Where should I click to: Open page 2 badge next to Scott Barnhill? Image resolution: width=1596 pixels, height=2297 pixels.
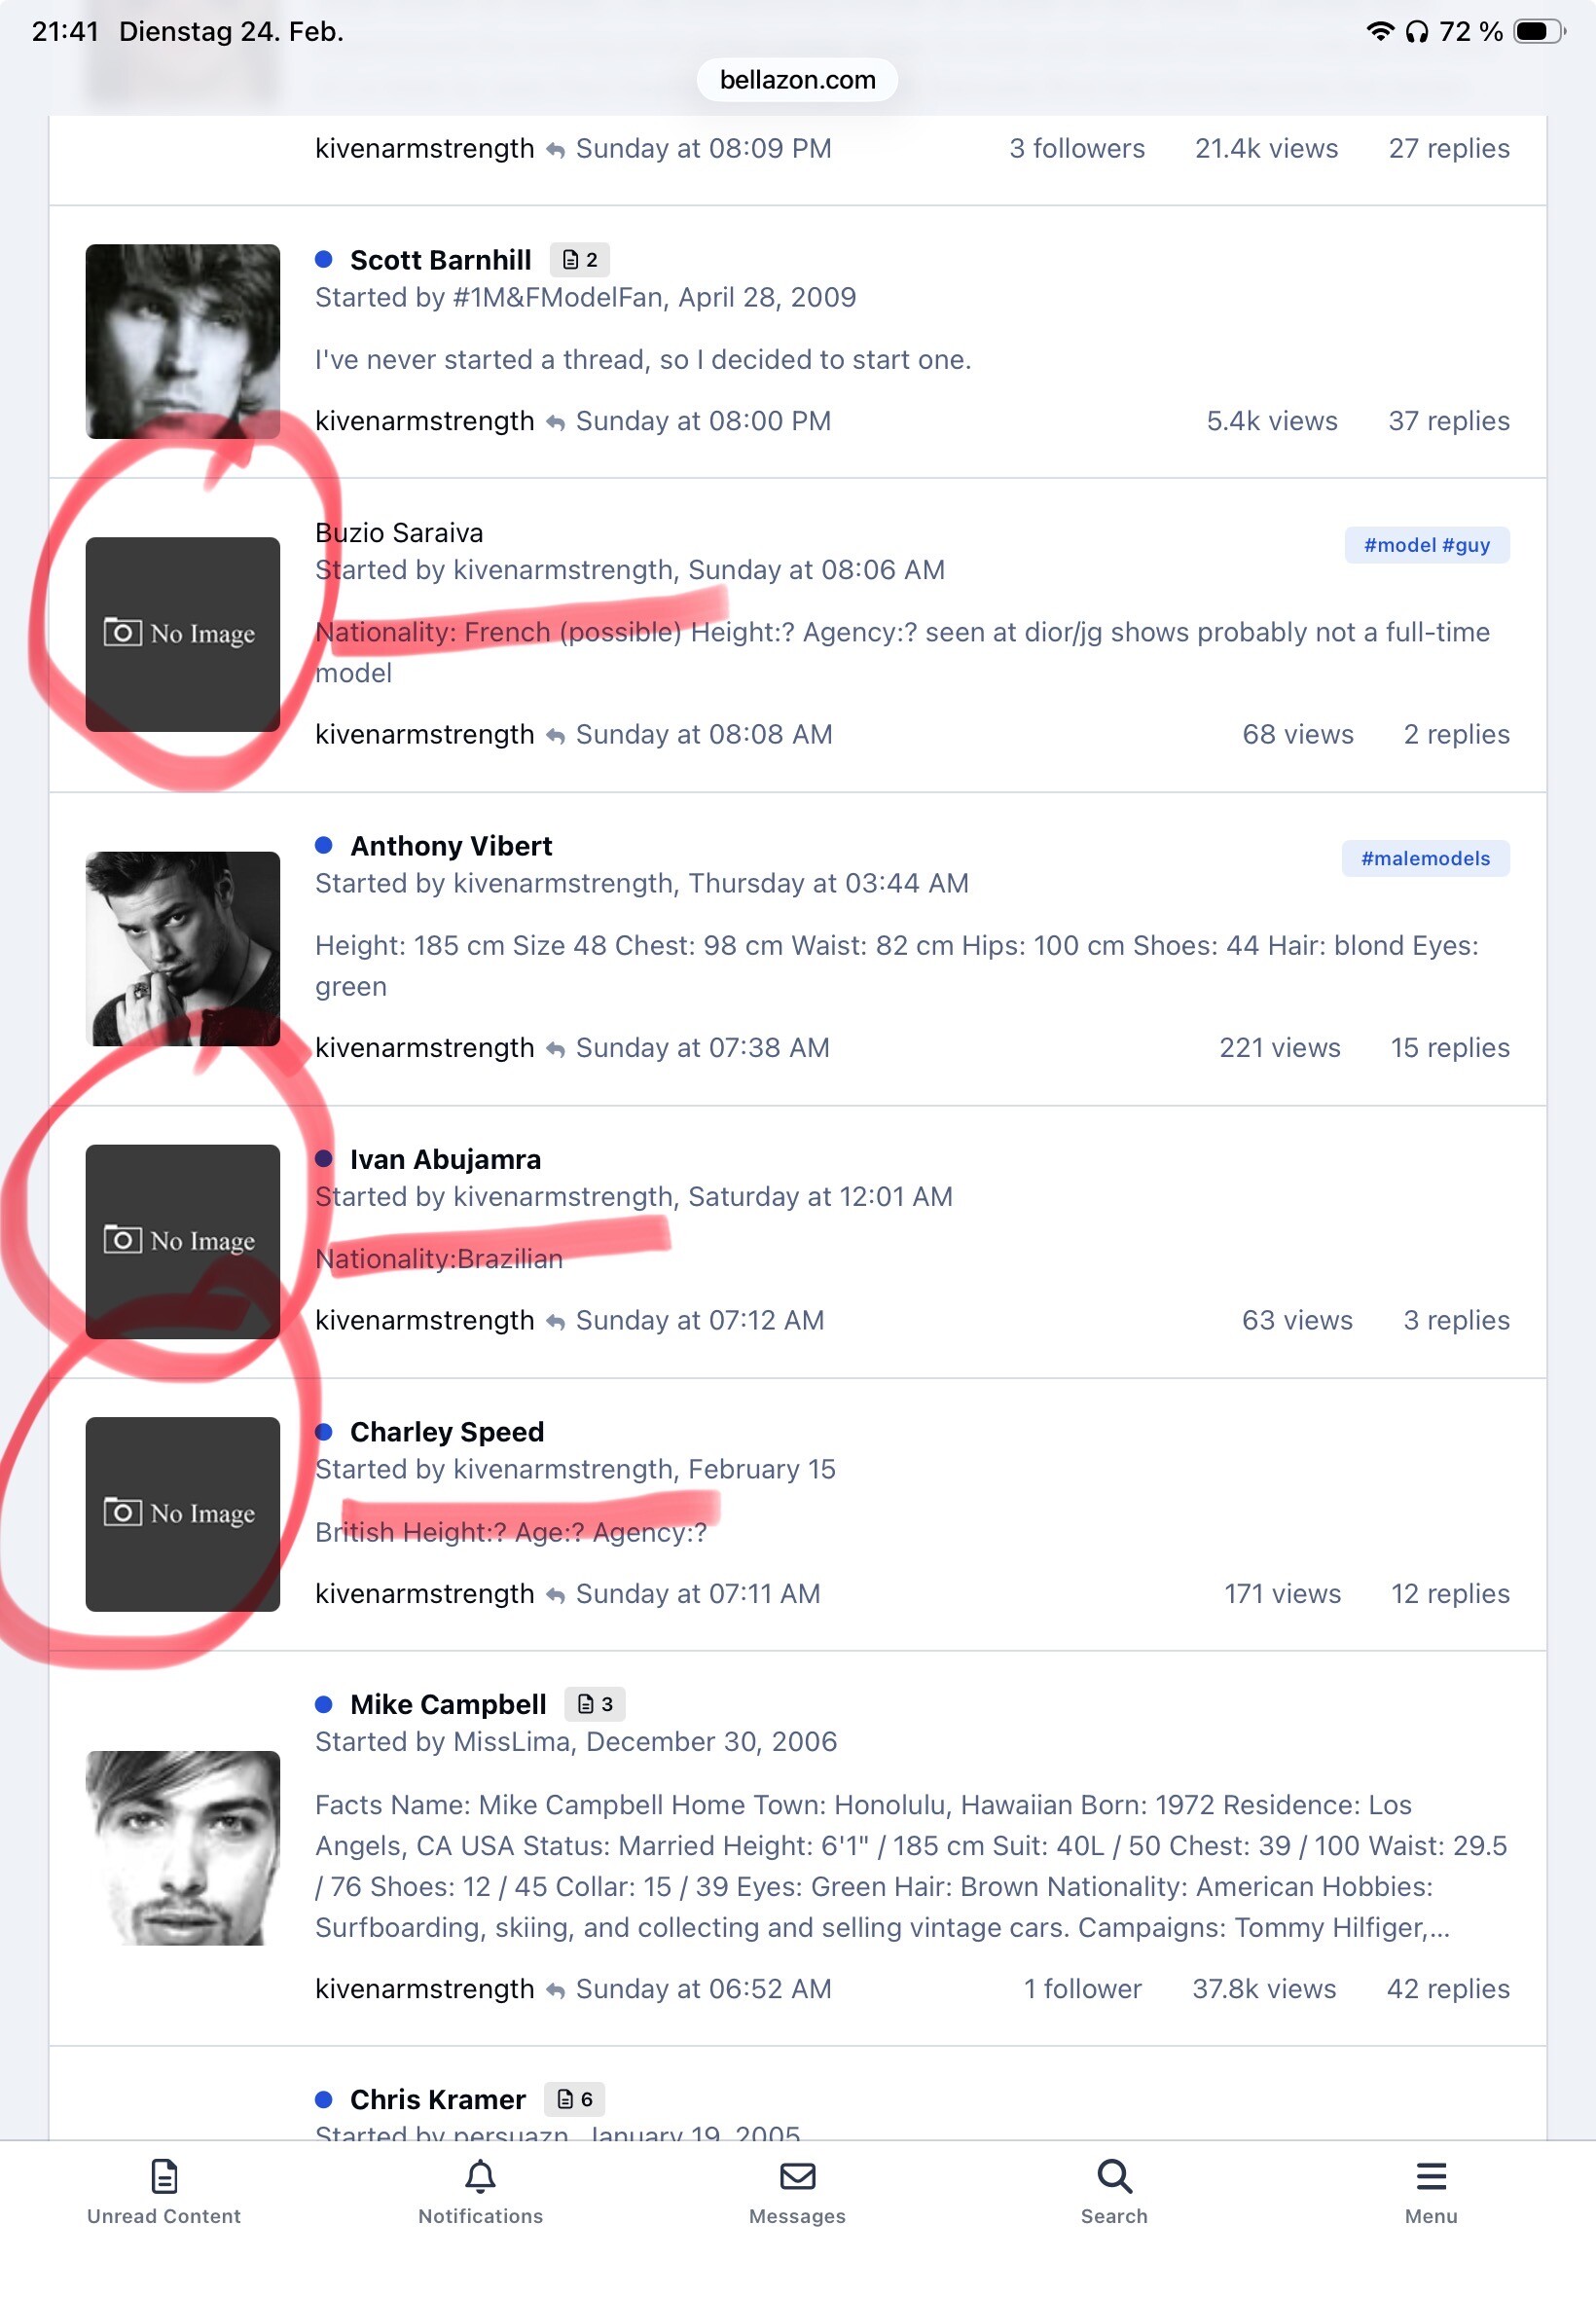[x=580, y=260]
